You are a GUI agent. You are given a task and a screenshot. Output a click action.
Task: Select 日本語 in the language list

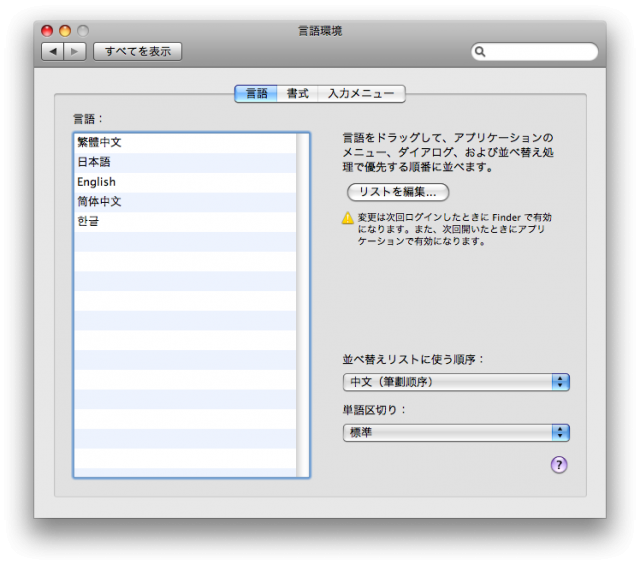click(185, 162)
